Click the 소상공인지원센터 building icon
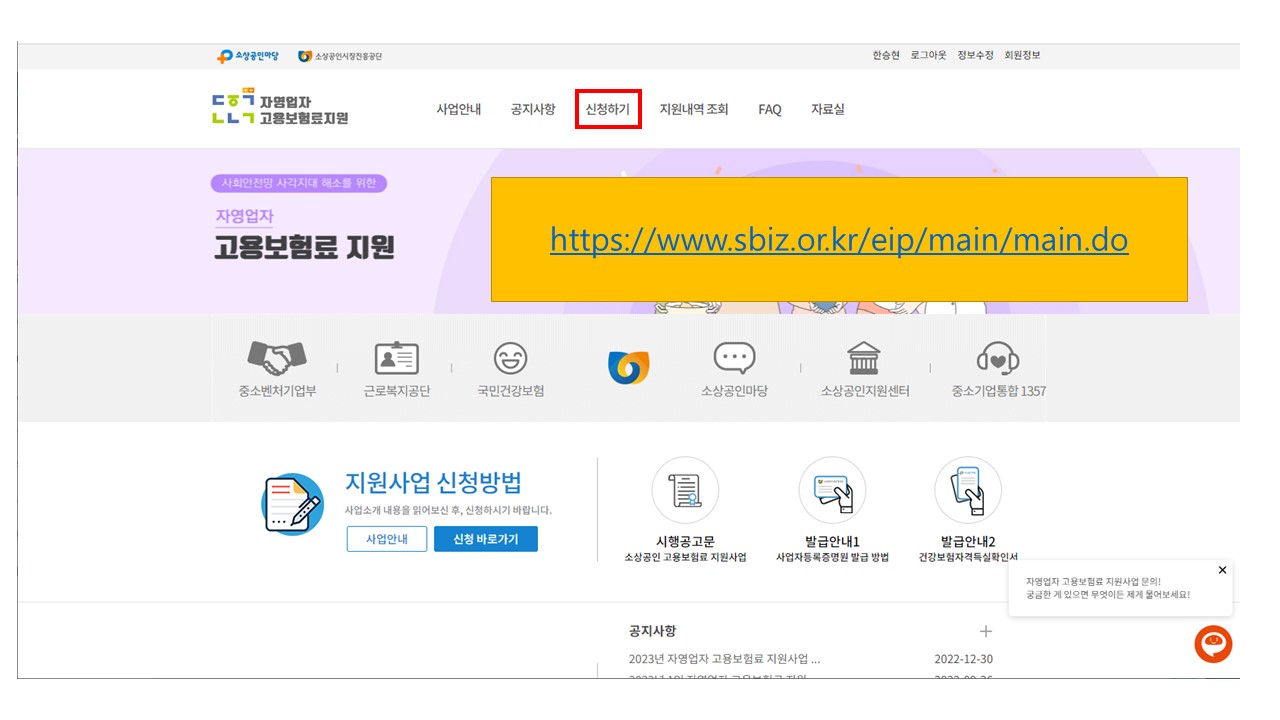1280x720 pixels. tap(864, 357)
